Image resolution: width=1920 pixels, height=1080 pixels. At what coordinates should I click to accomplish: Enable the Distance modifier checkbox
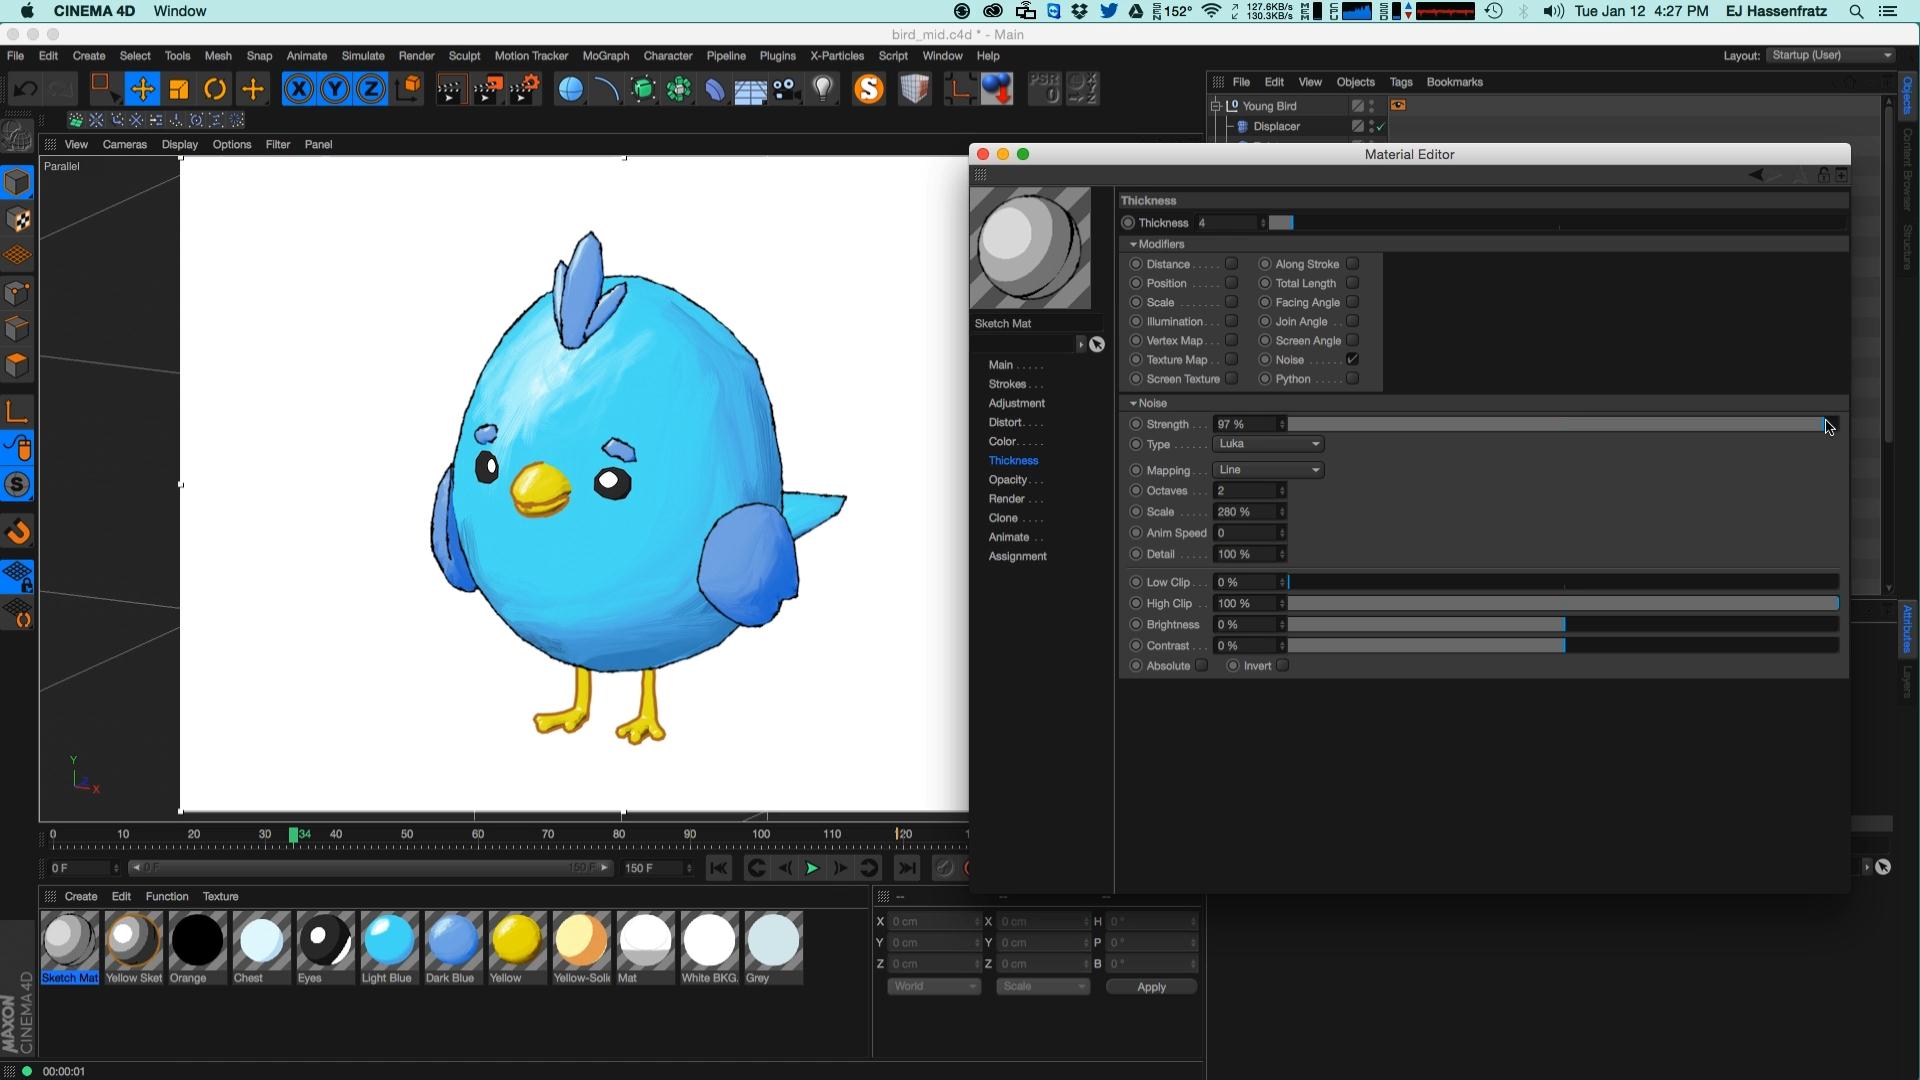1232,264
